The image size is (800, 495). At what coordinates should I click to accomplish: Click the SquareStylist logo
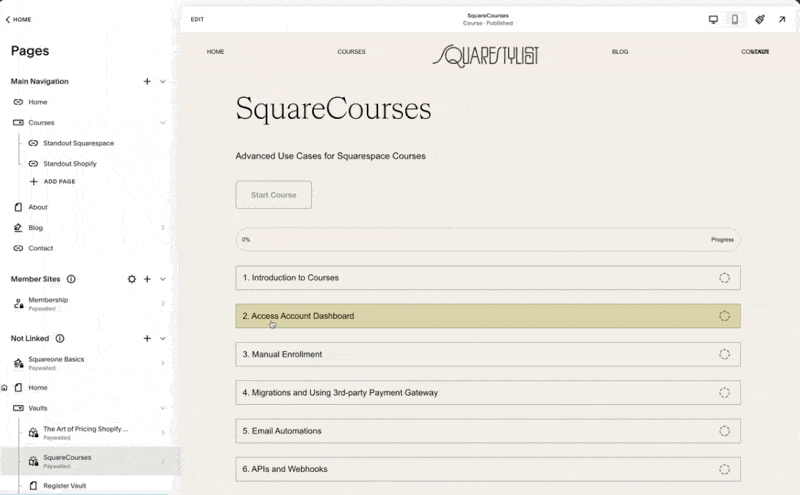tap(486, 56)
